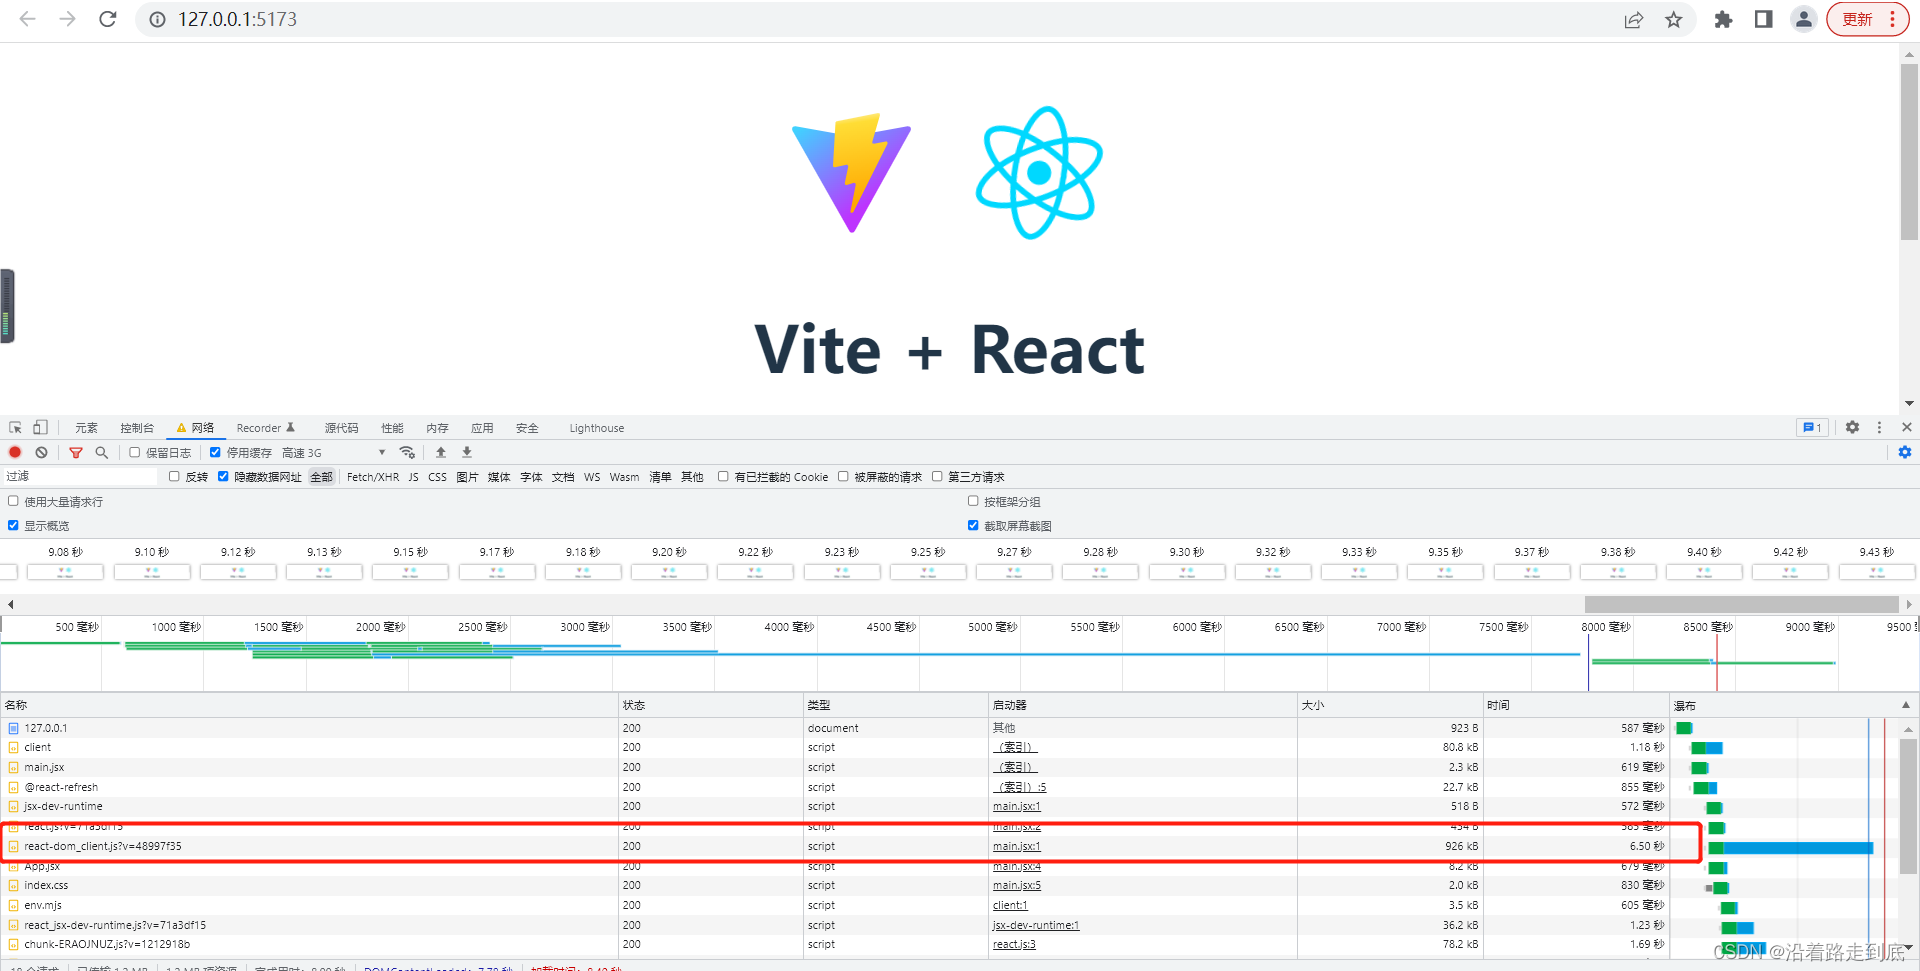Stop recording network log (red record icon)
1920x971 pixels.
tap(15, 452)
